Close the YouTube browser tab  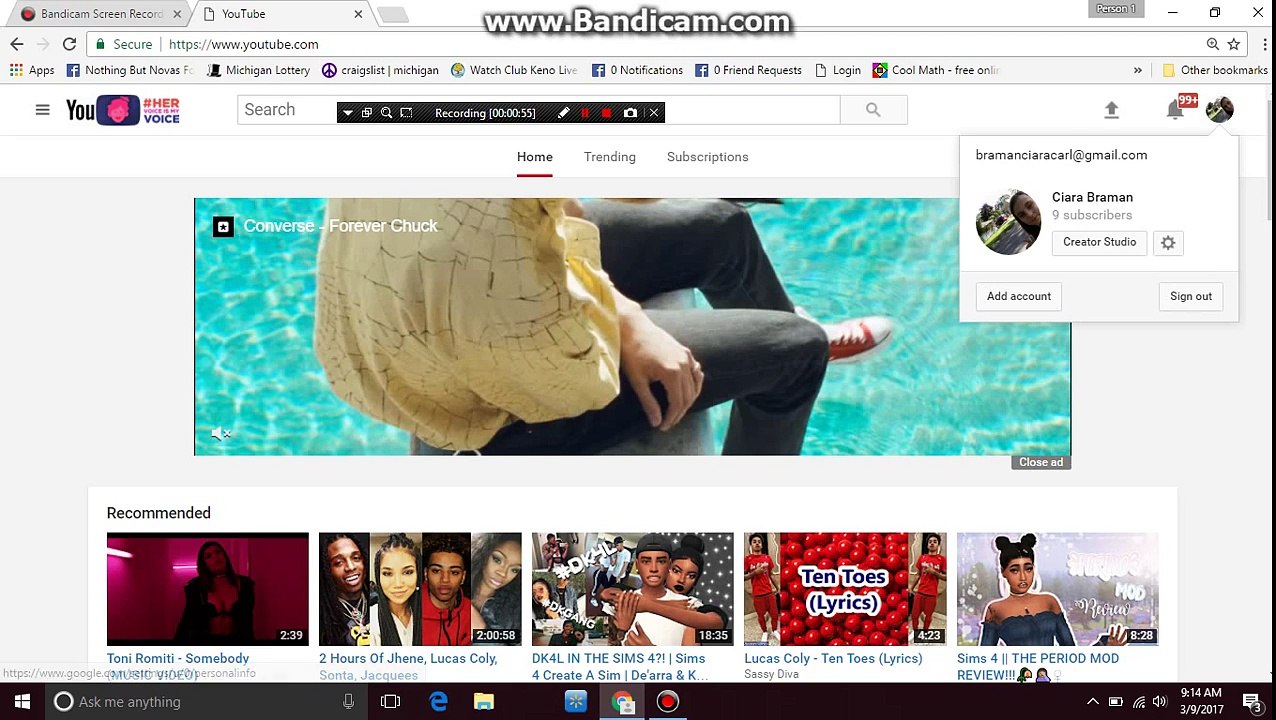[x=358, y=14]
